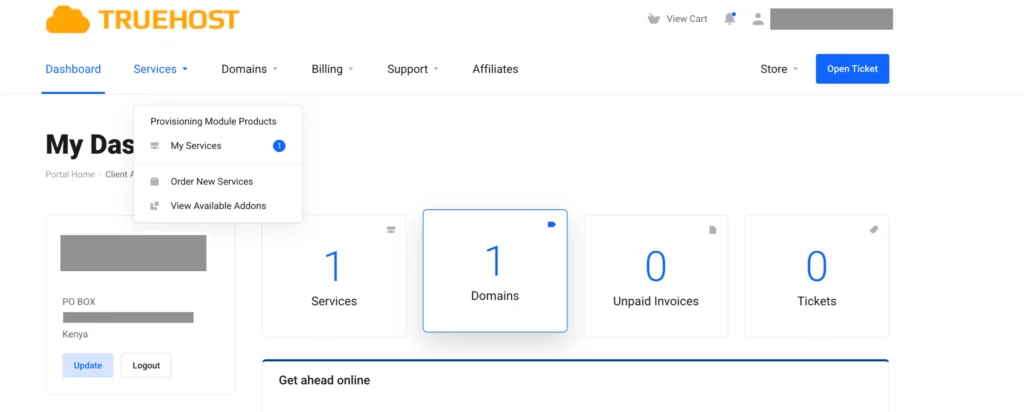Viewport: 1024px width, 412px height.
Task: Expand the Domains dropdown menu
Action: [x=249, y=69]
